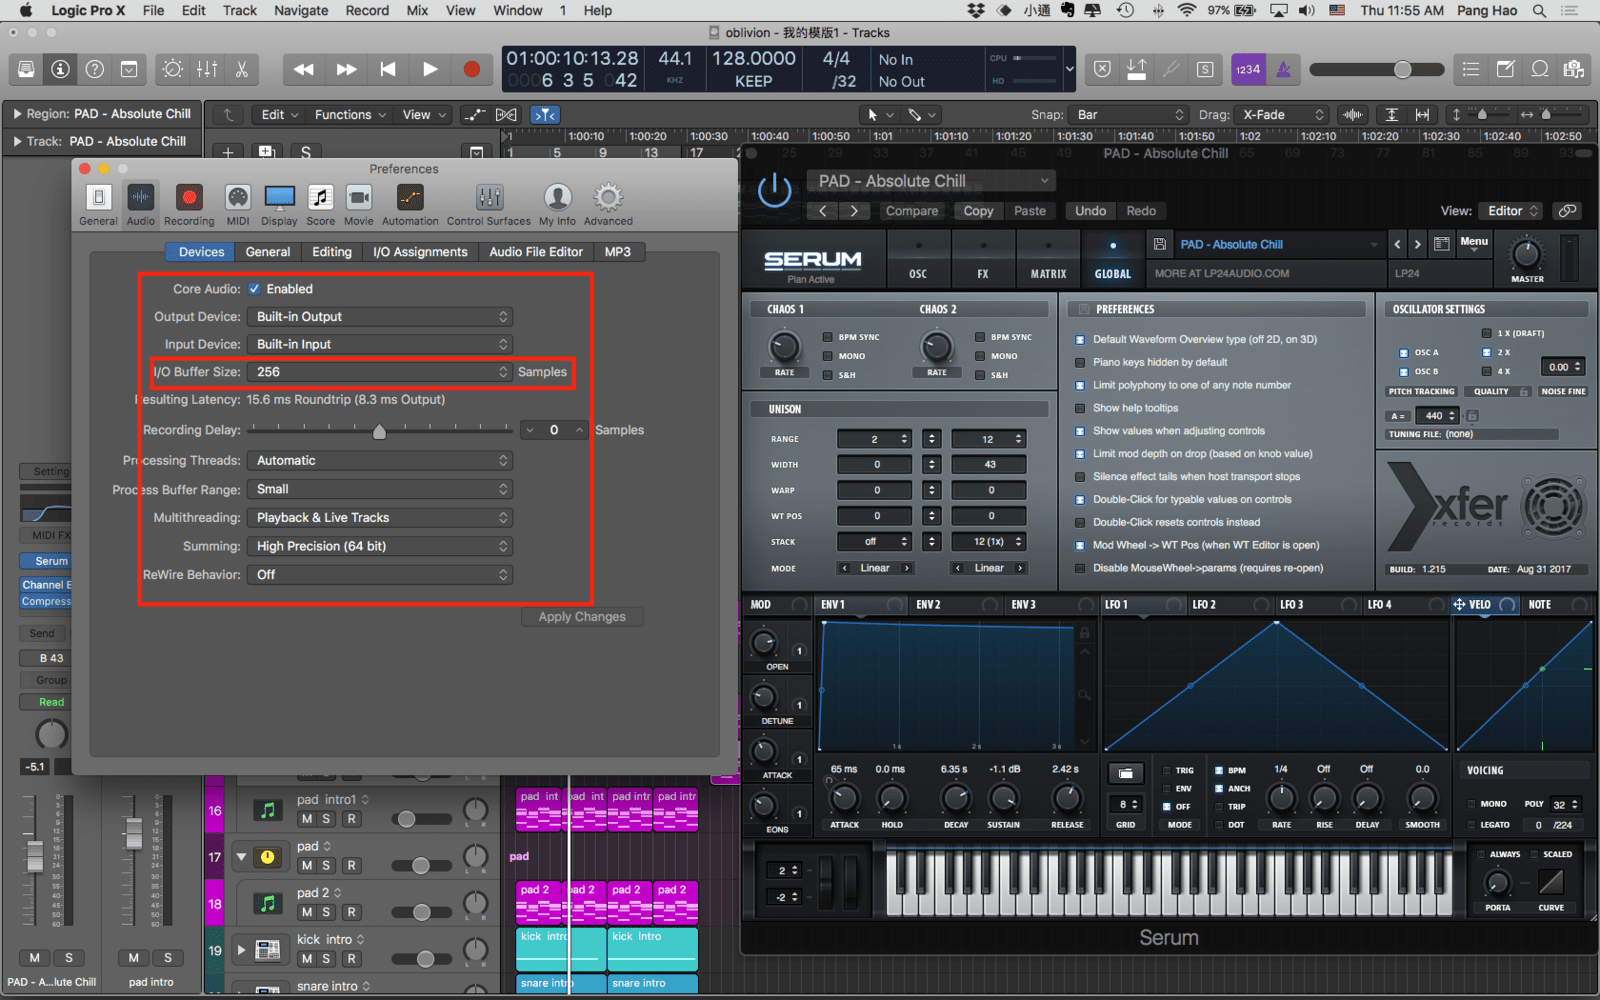This screenshot has height=1000, width=1600.
Task: Switch to the I/O Assignments tab
Action: tap(420, 252)
